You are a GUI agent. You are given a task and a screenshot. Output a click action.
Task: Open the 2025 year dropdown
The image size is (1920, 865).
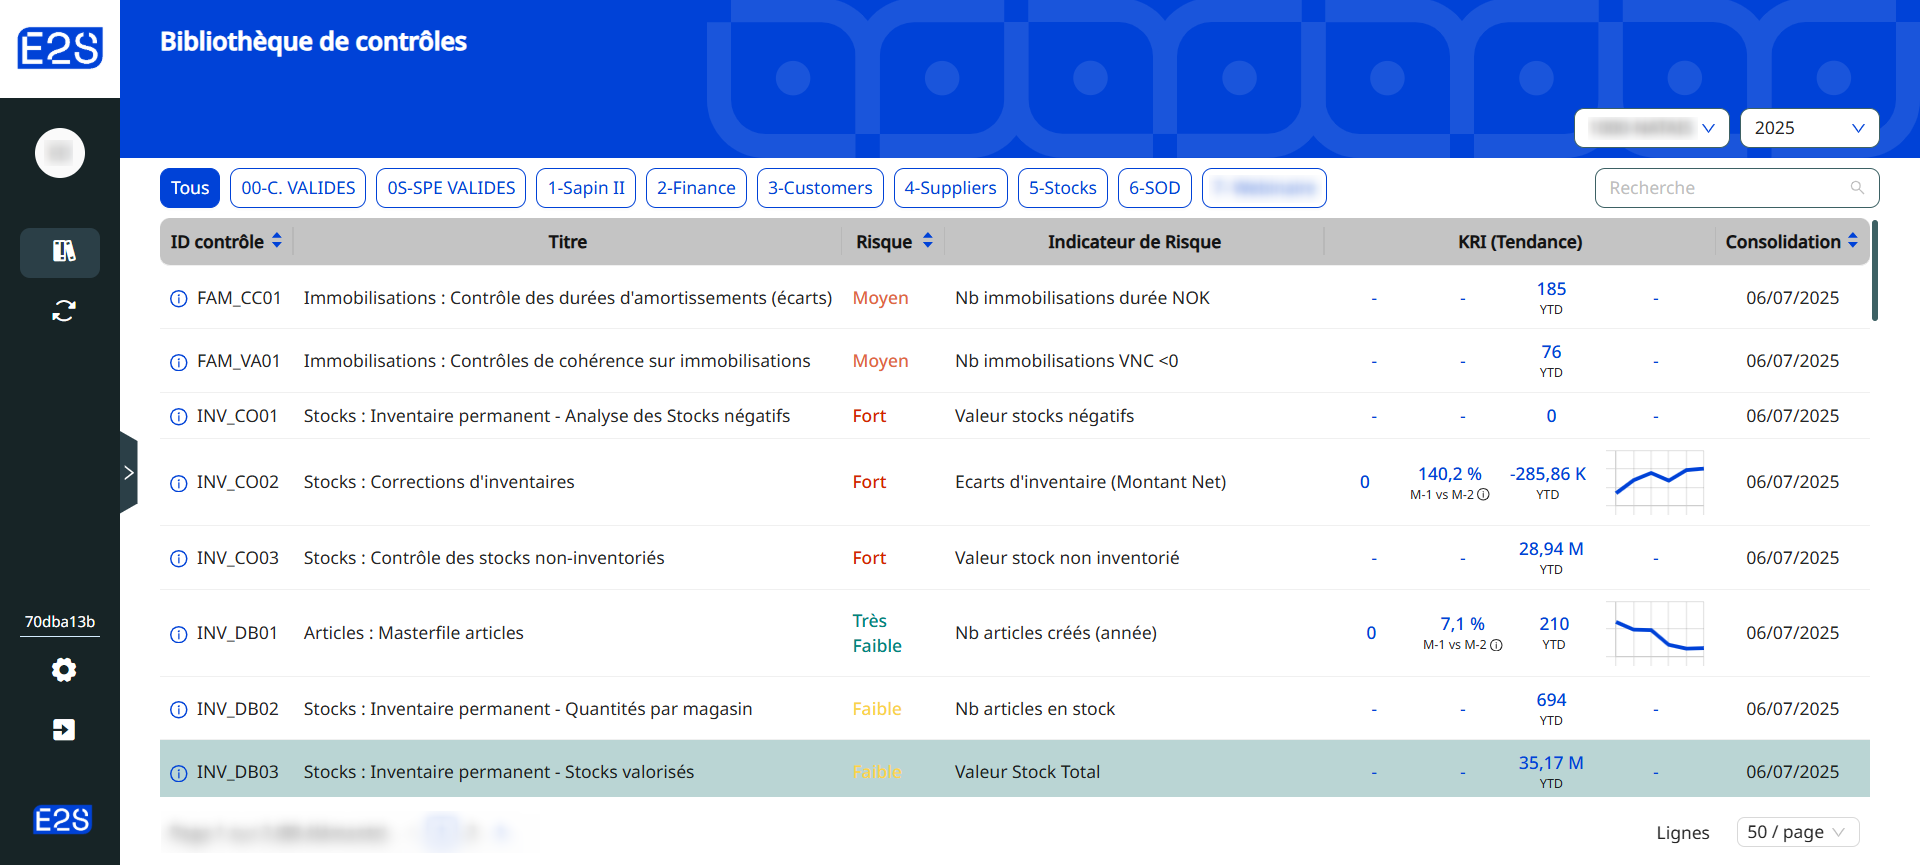click(x=1809, y=128)
